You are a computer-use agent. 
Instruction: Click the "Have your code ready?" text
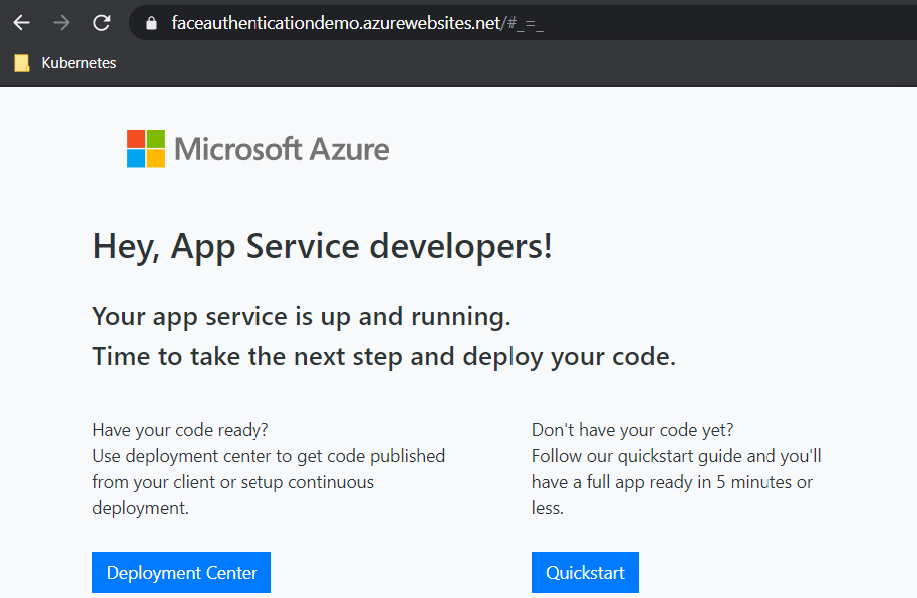[180, 430]
